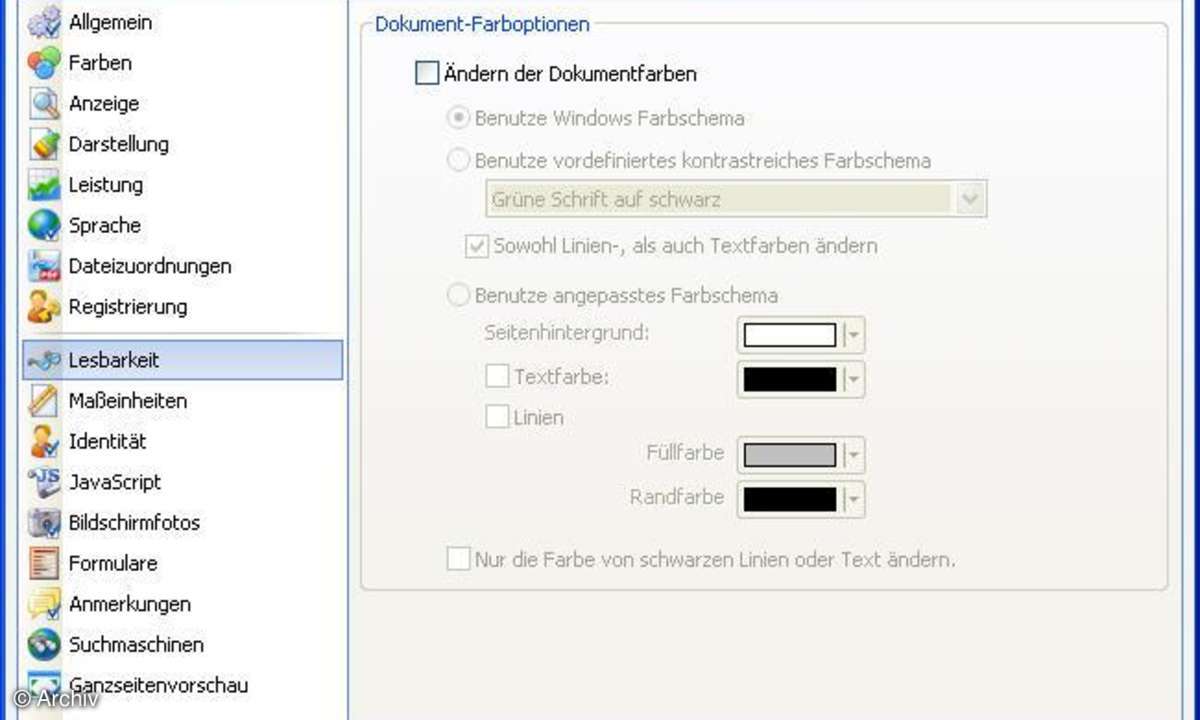Click the Sprache globe icon
This screenshot has height=720, width=1200.
coord(44,225)
